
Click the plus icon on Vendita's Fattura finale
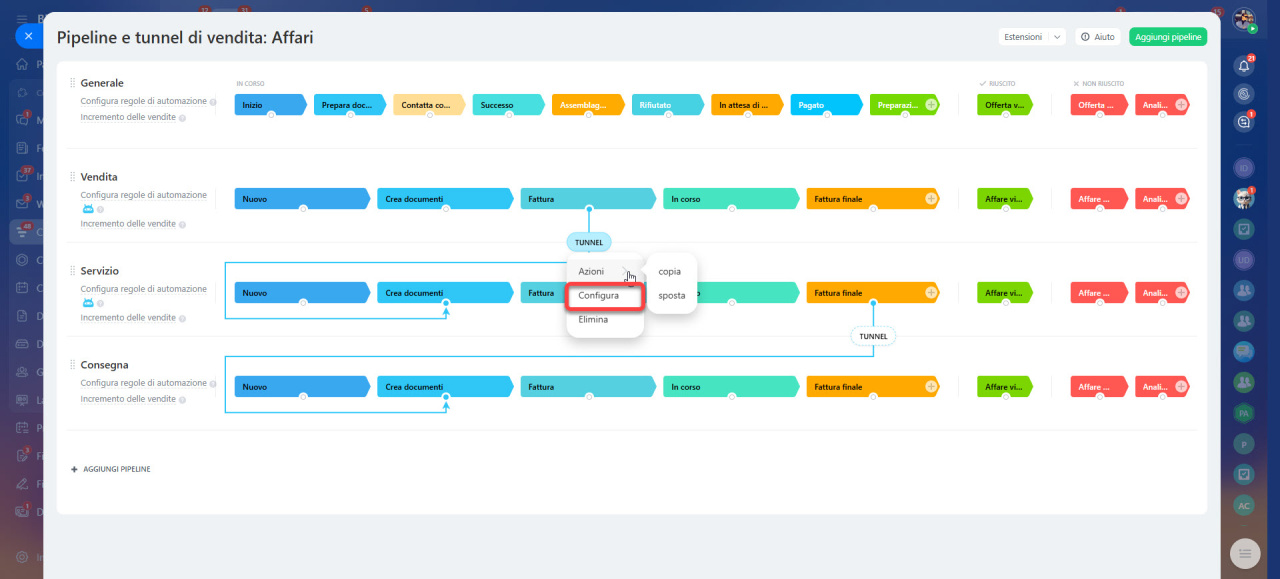[x=931, y=199]
